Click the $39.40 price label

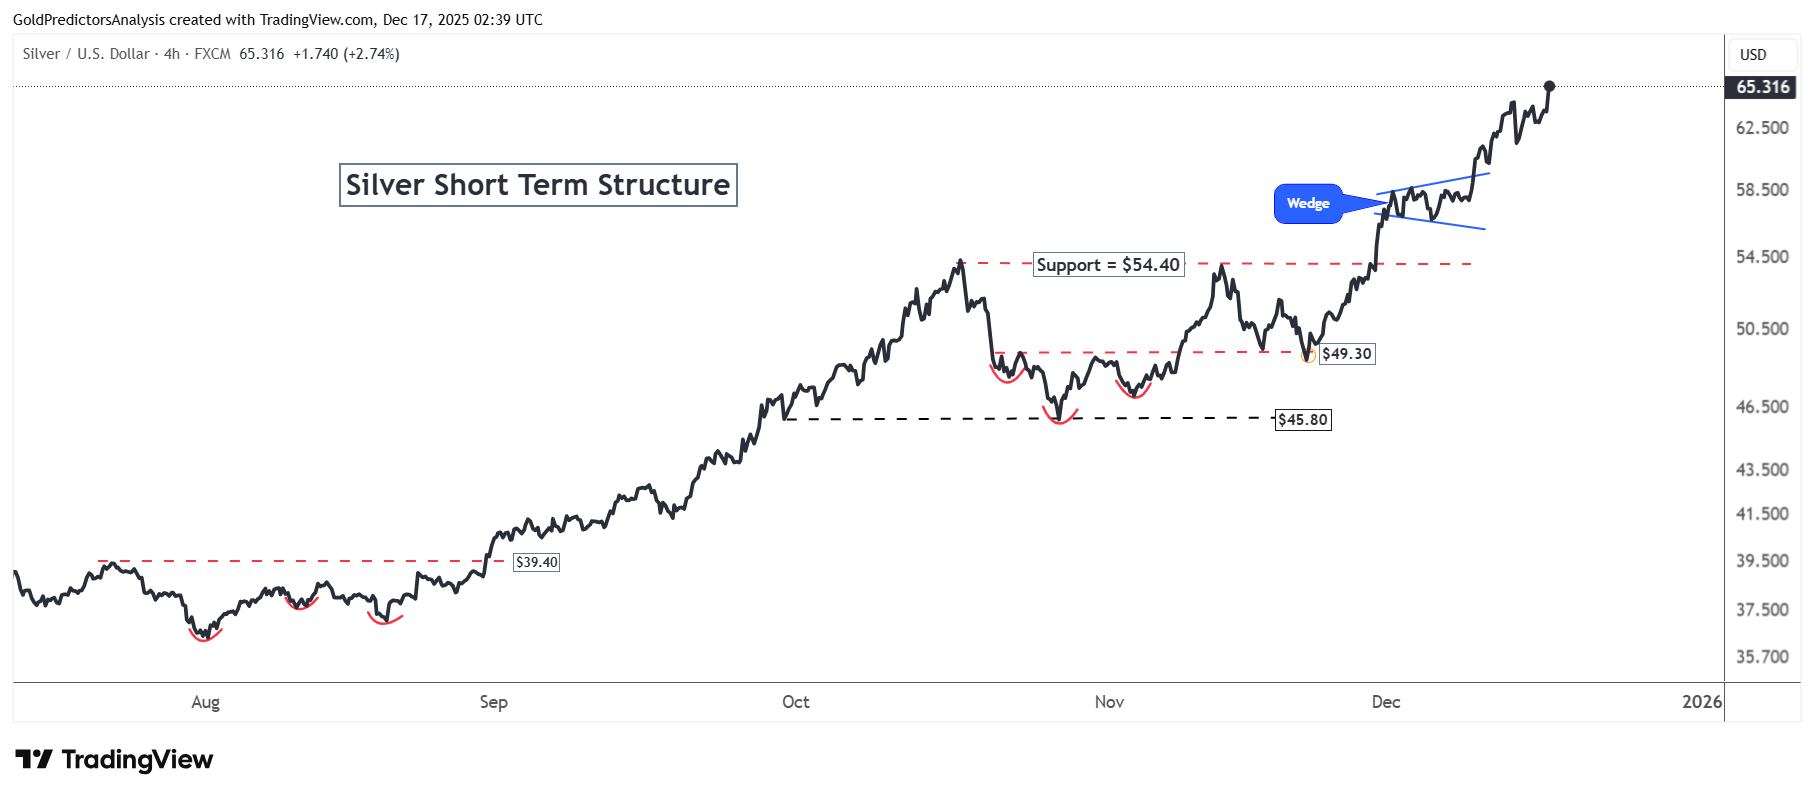coord(537,562)
